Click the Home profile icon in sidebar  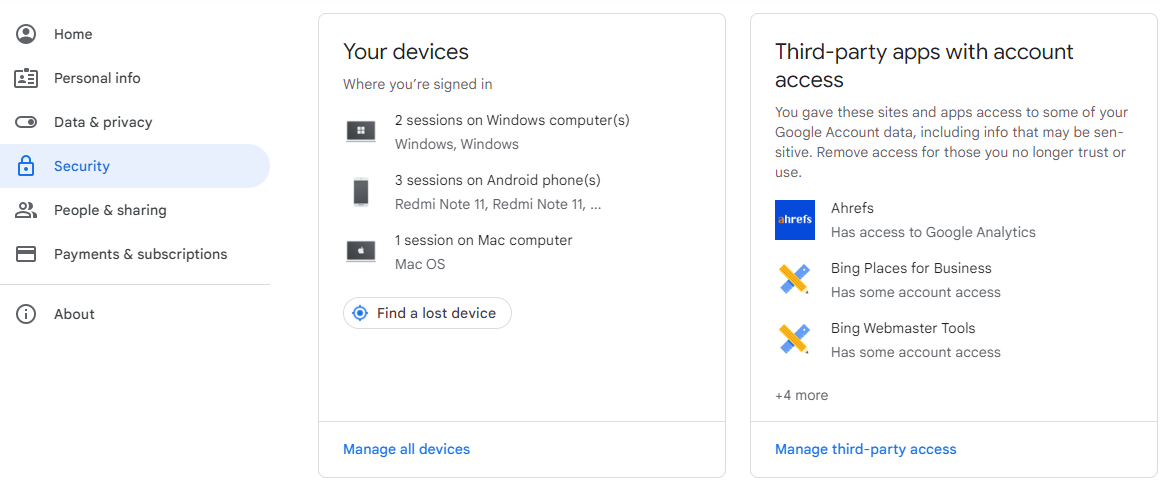click(x=26, y=34)
